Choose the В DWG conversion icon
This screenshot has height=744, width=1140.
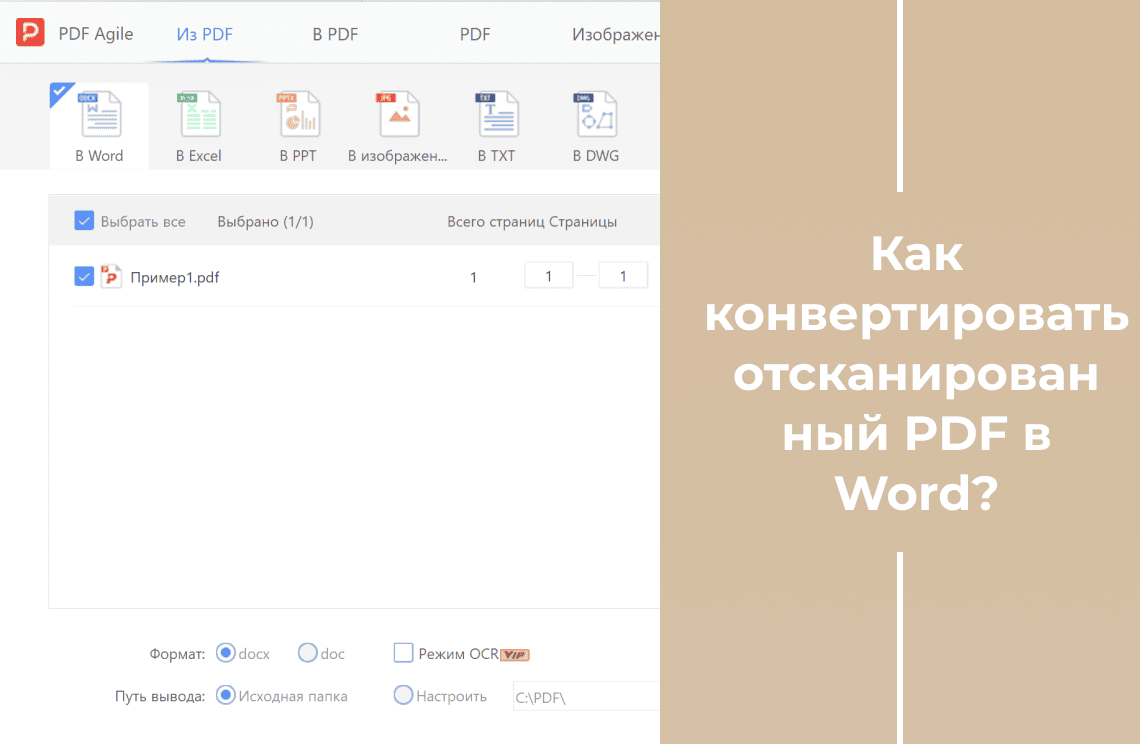[596, 116]
